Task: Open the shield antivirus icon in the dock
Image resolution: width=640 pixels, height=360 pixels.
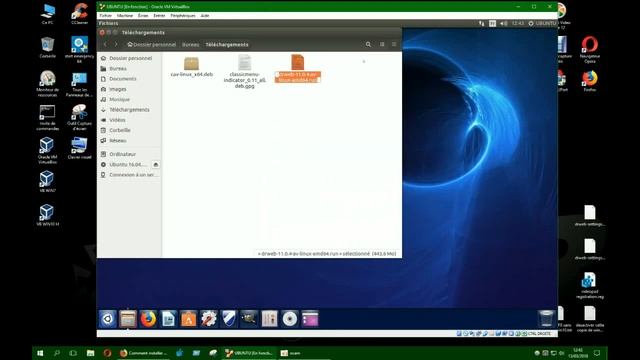Action: (x=229, y=319)
